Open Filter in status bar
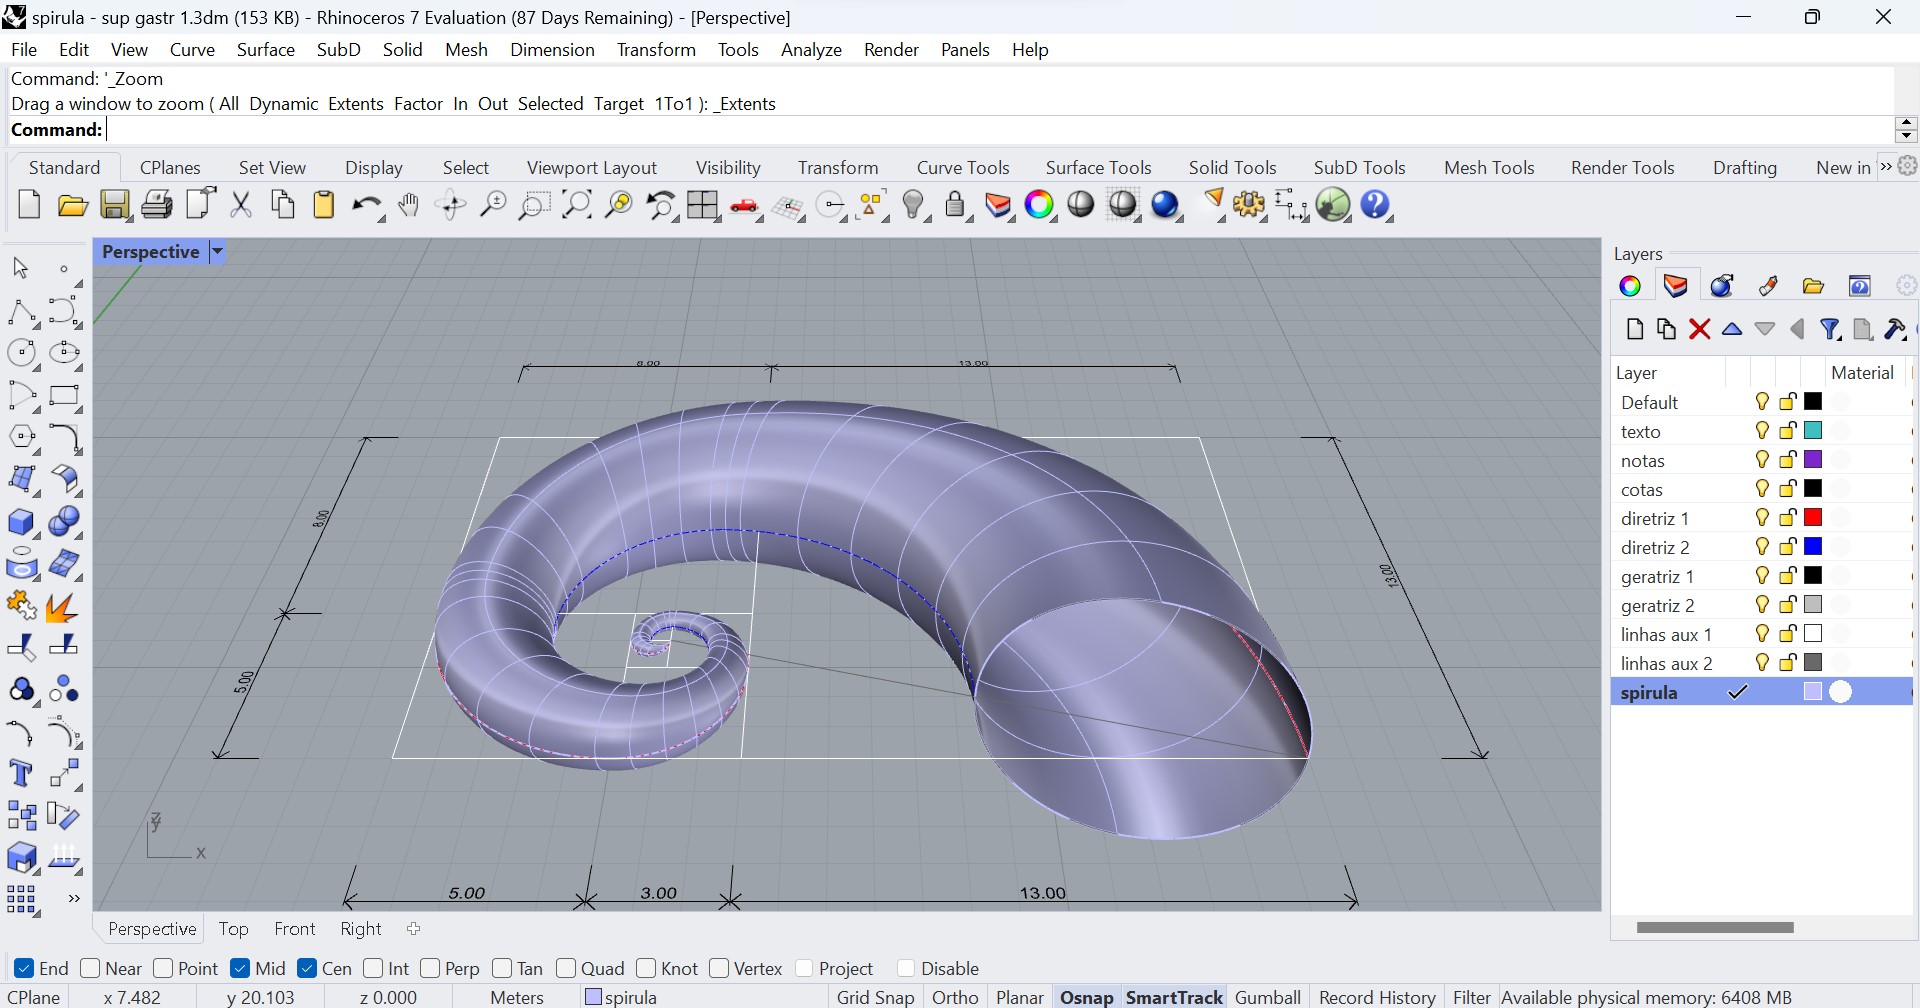 click(1471, 997)
